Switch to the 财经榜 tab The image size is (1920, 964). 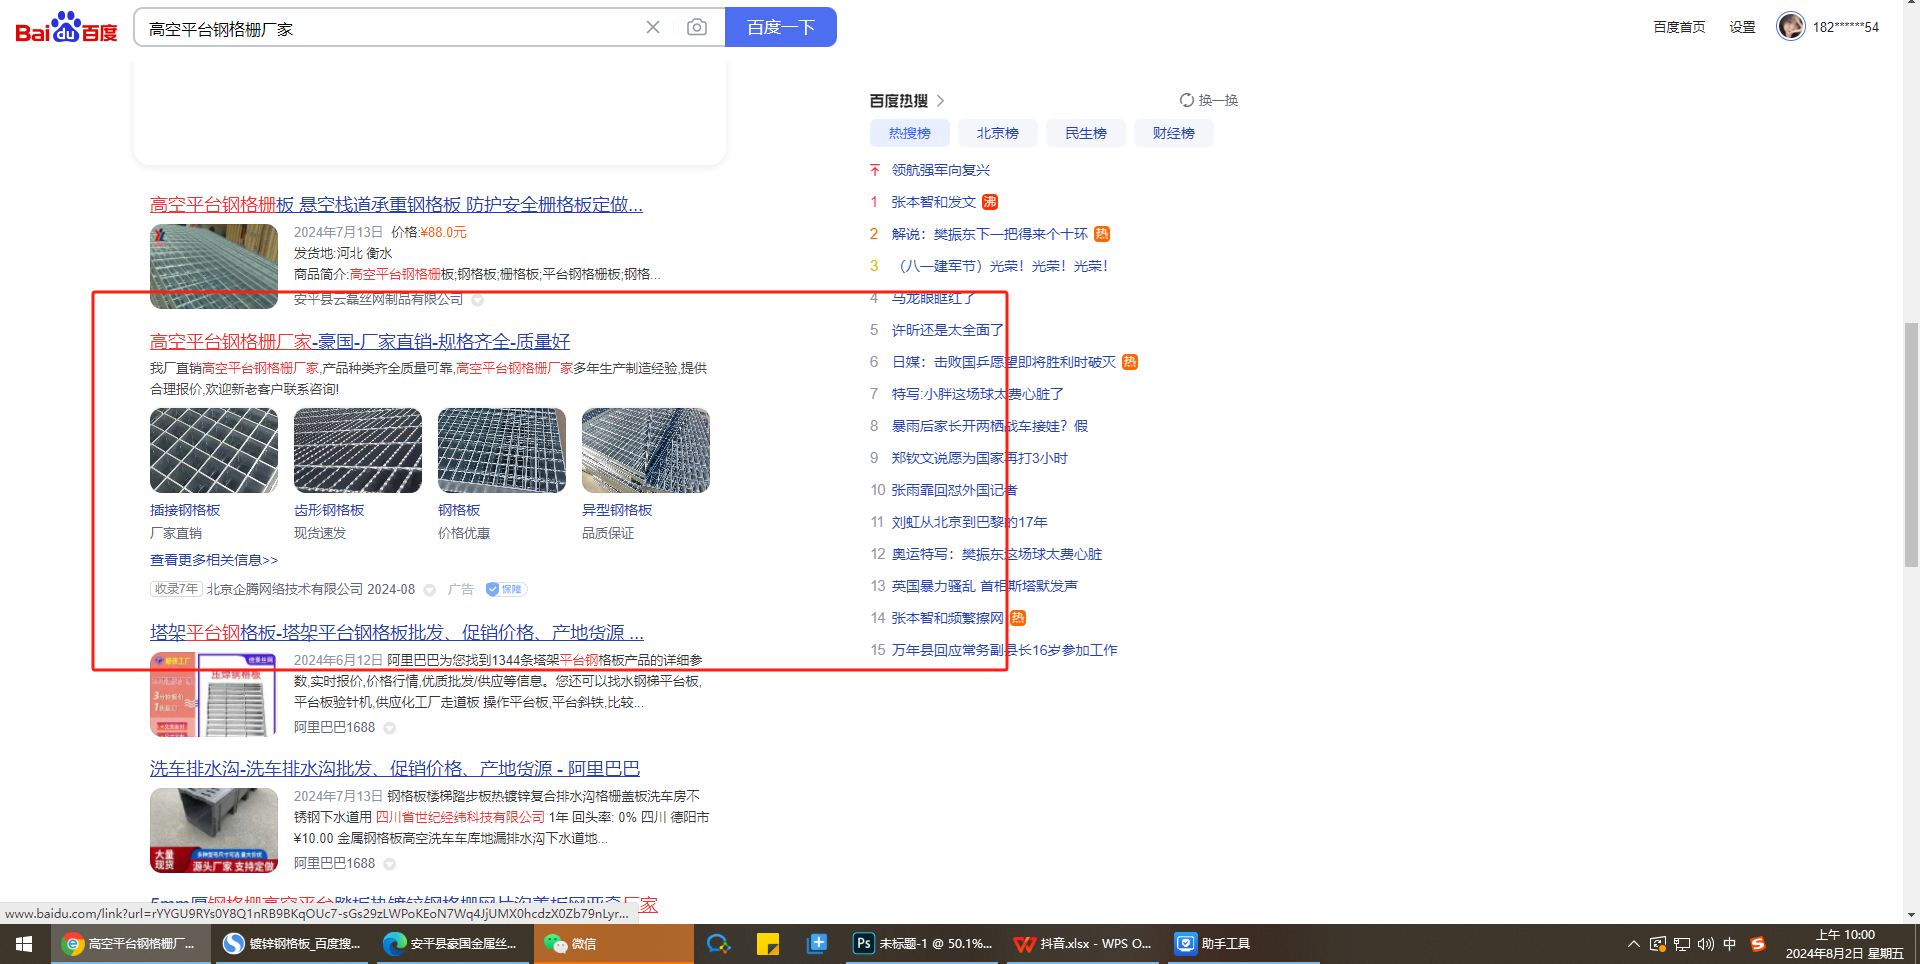coord(1173,133)
